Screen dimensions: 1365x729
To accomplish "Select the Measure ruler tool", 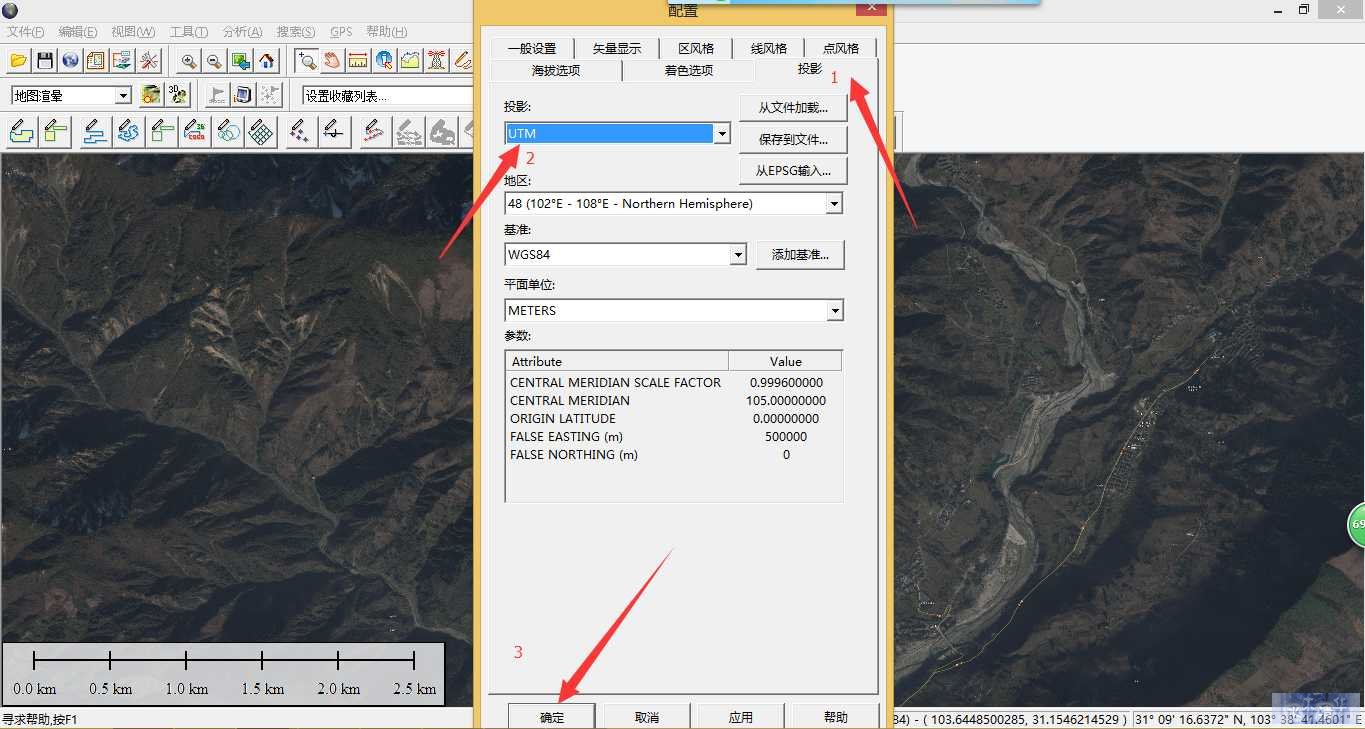I will [358, 61].
